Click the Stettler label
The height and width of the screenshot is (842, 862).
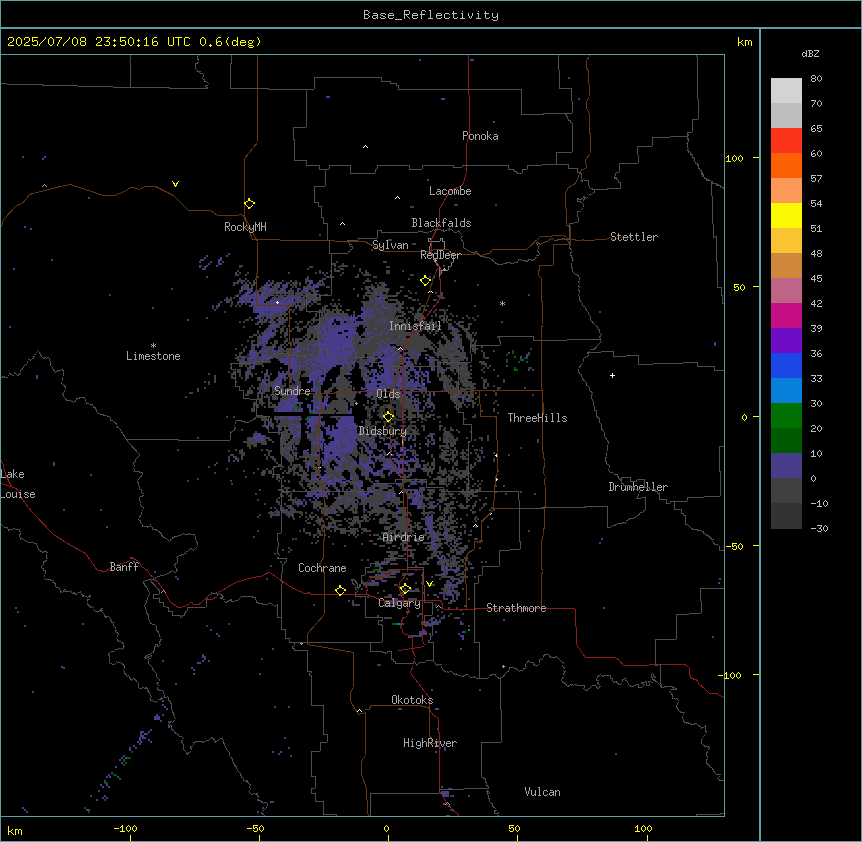pyautogui.click(x=634, y=237)
